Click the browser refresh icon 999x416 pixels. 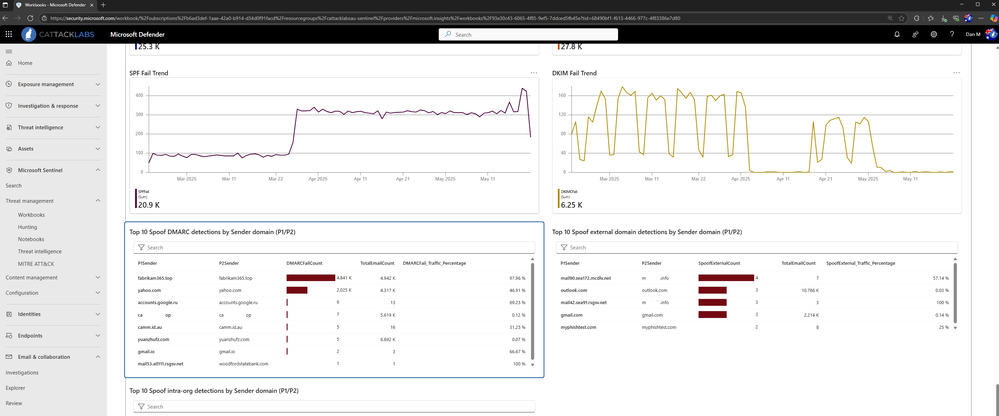coord(29,18)
